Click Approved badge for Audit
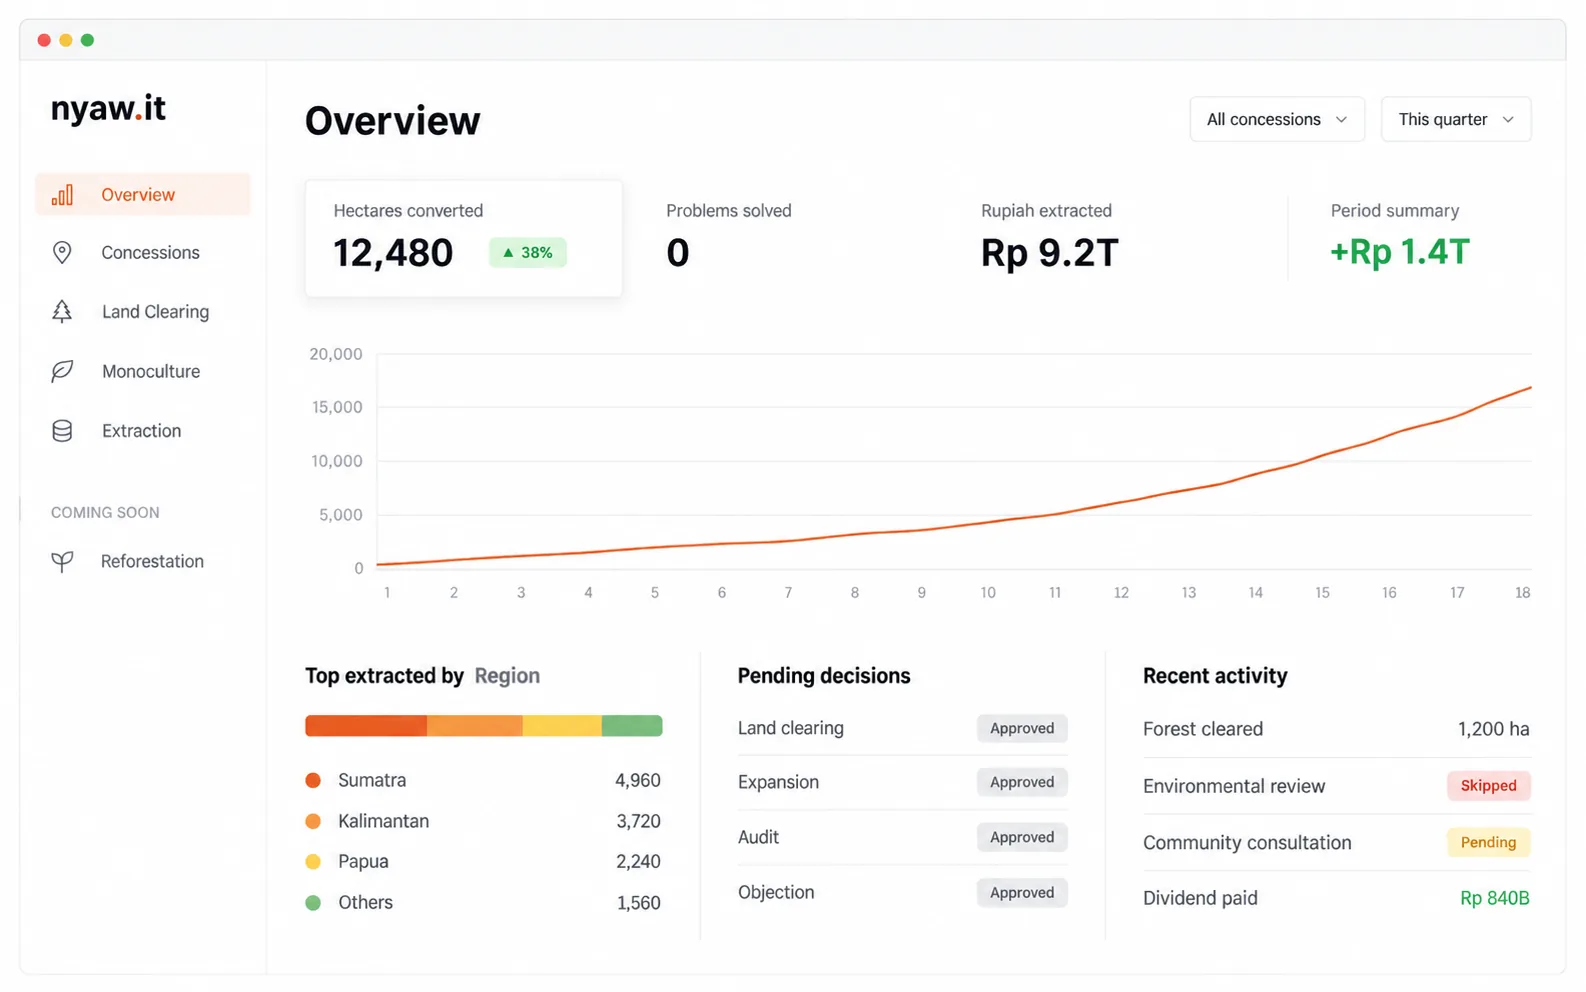The height and width of the screenshot is (992, 1586). [1022, 837]
